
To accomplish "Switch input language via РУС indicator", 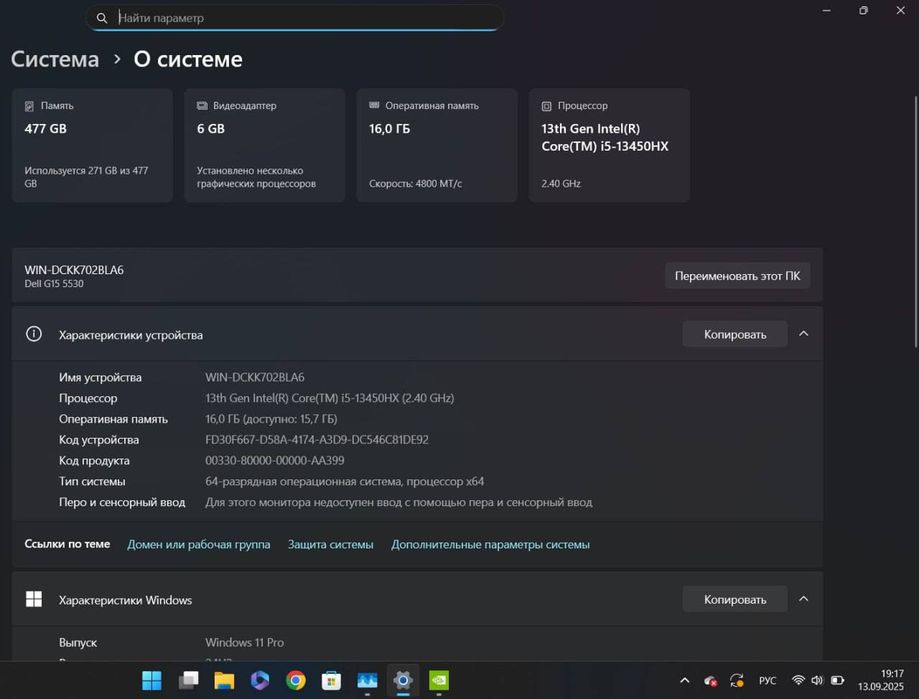I will point(767,680).
